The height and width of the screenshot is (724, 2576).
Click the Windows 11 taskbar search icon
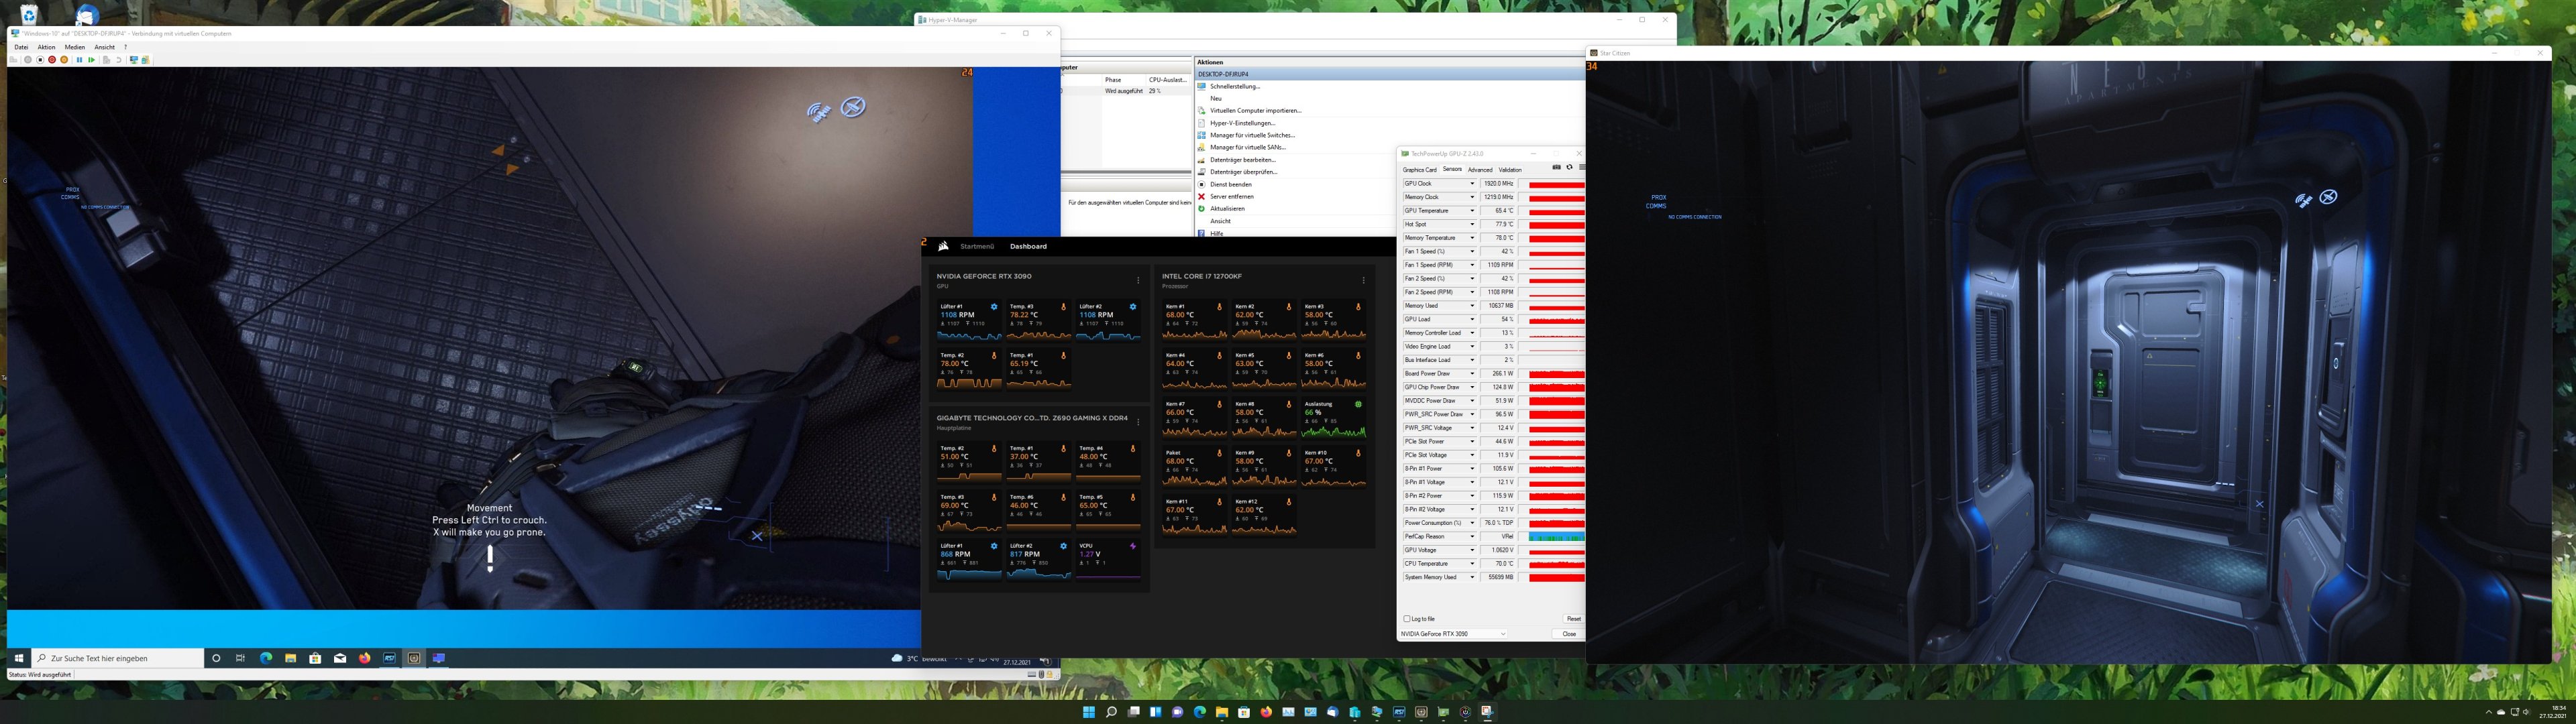pos(1111,712)
